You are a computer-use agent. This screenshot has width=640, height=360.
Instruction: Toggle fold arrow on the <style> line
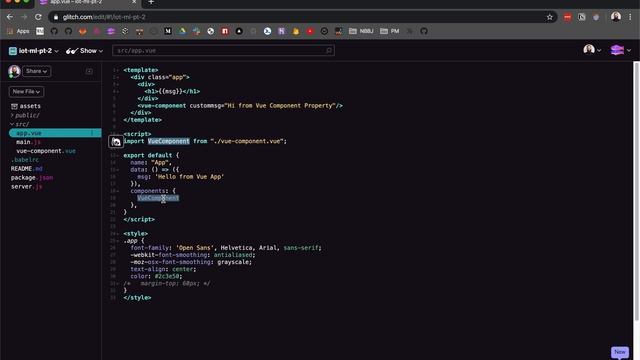click(x=118, y=234)
